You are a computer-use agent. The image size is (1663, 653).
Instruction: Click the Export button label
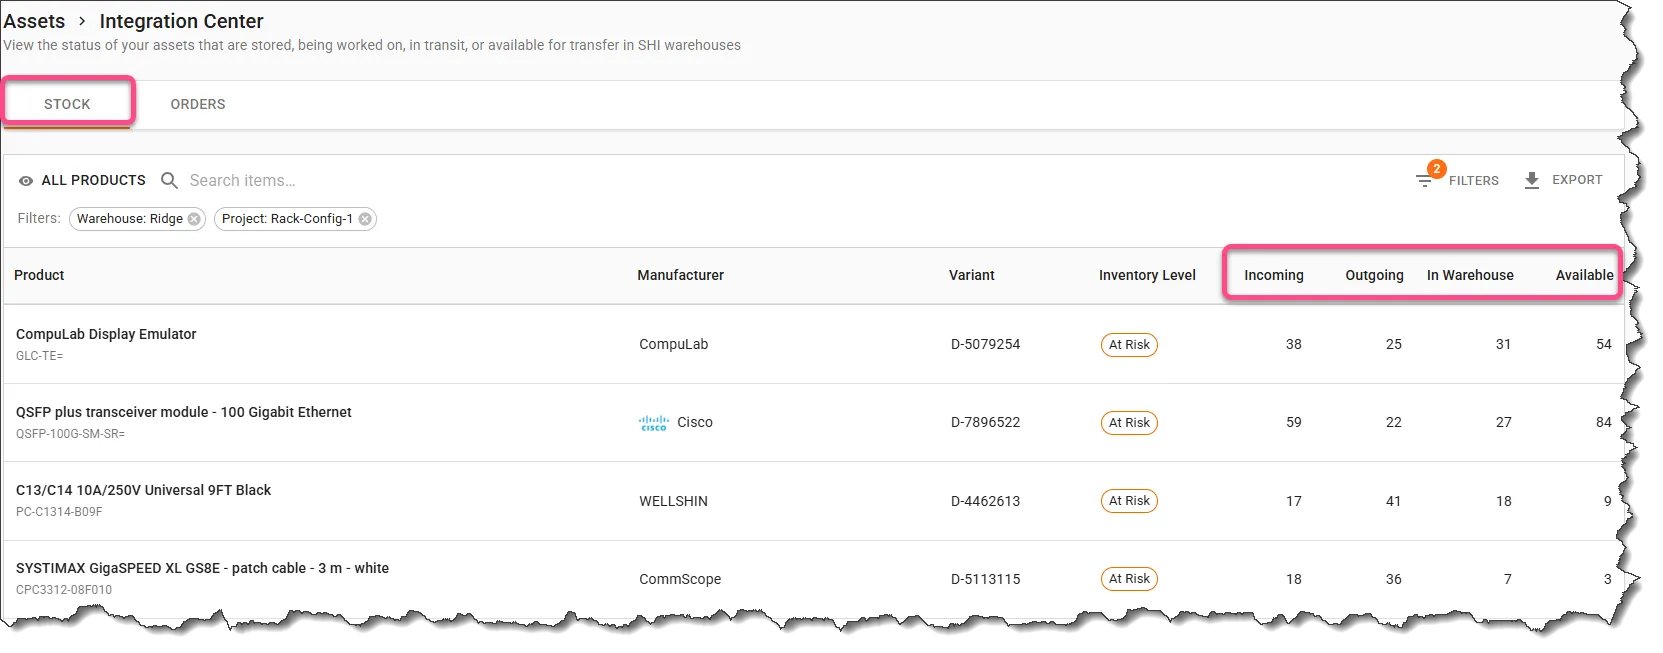coord(1577,180)
